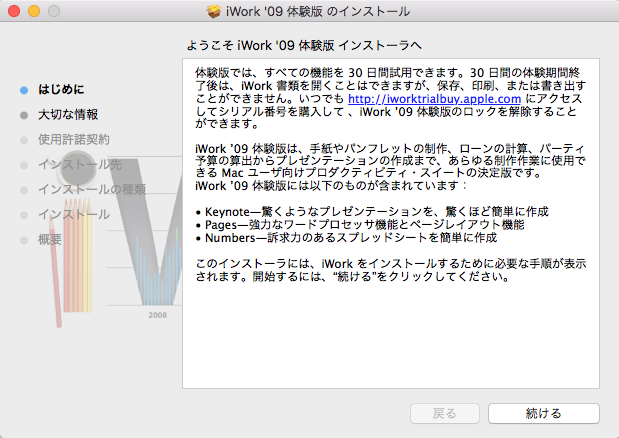Close the installer window with red button
The image size is (619, 438).
14,11
